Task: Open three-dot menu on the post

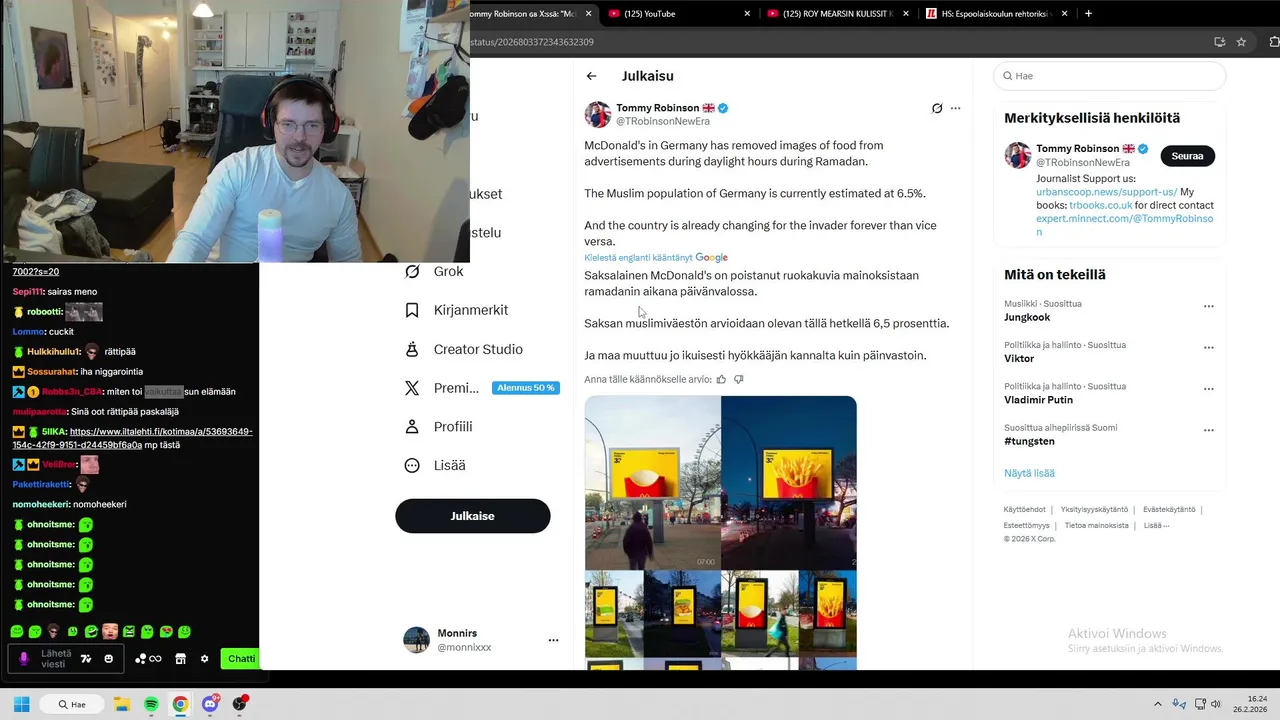Action: (x=956, y=108)
